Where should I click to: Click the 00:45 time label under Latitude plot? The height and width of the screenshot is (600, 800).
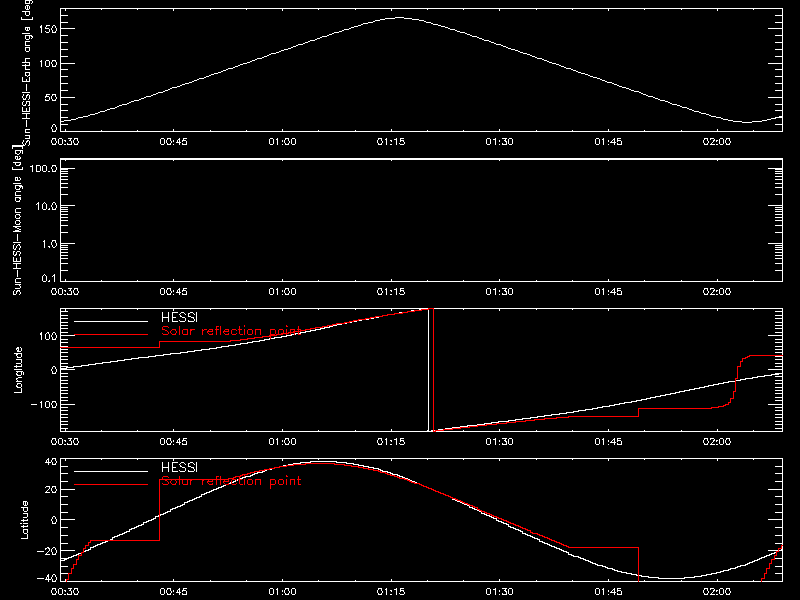click(173, 592)
